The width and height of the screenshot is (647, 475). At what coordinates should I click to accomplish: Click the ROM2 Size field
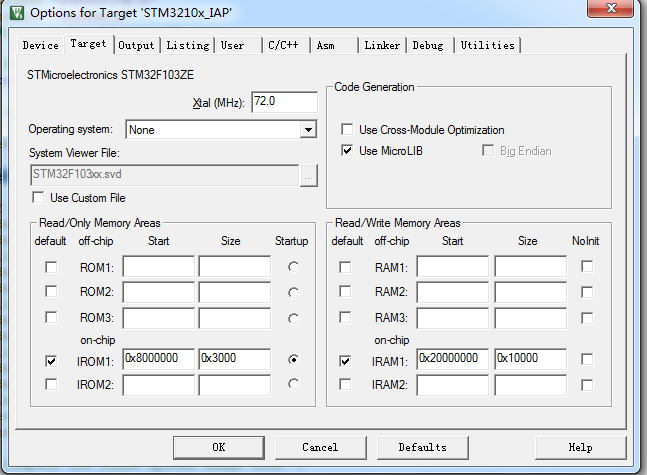point(235,292)
